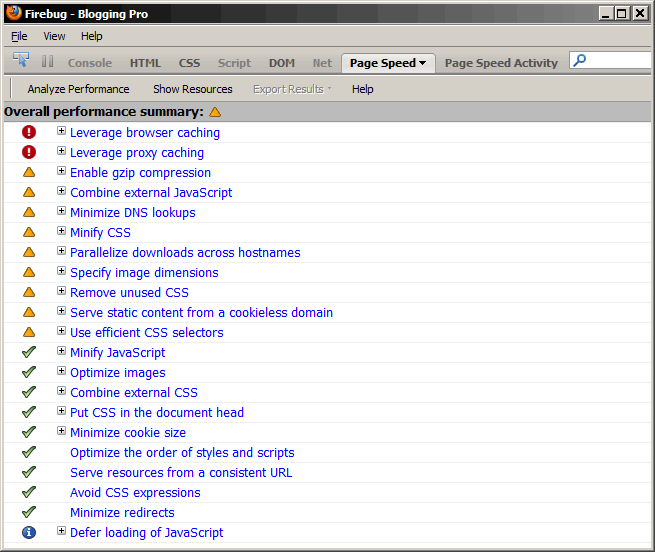Expand the Leverage proxy caching rule
The width and height of the screenshot is (655, 552).
click(61, 151)
